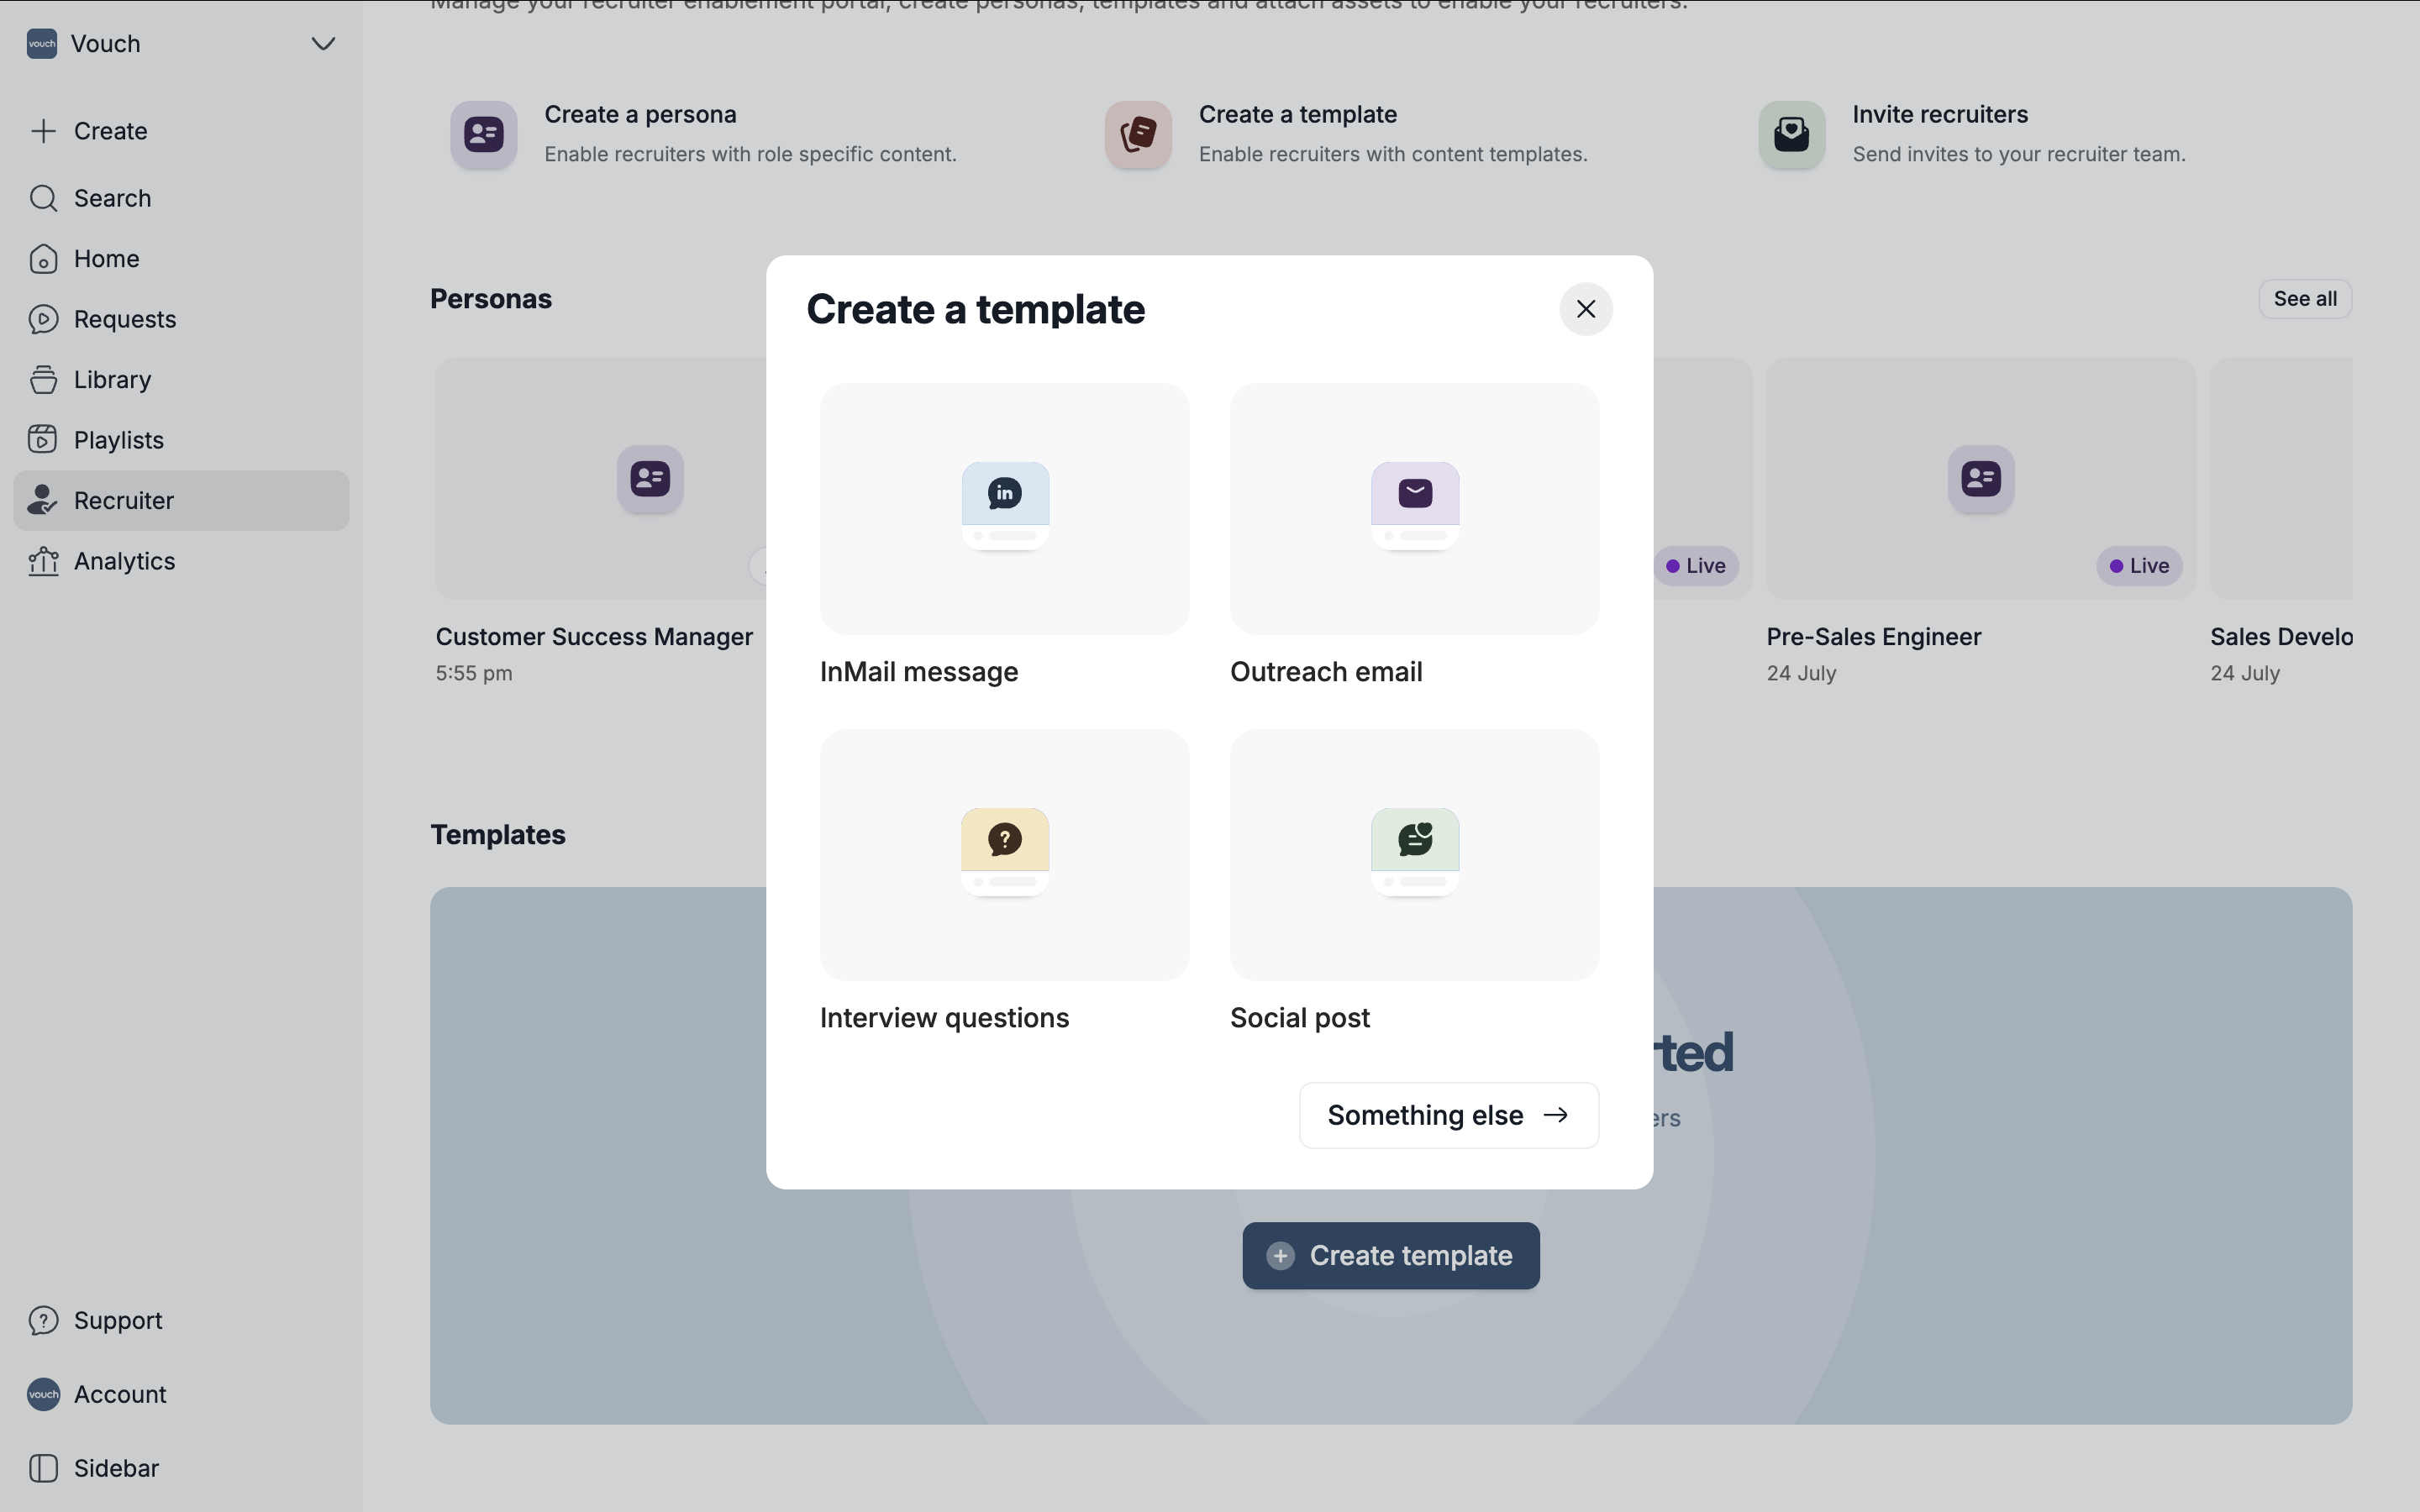Click the plus icon beside Create
Viewport: 2420px width, 1512px height.
point(43,131)
